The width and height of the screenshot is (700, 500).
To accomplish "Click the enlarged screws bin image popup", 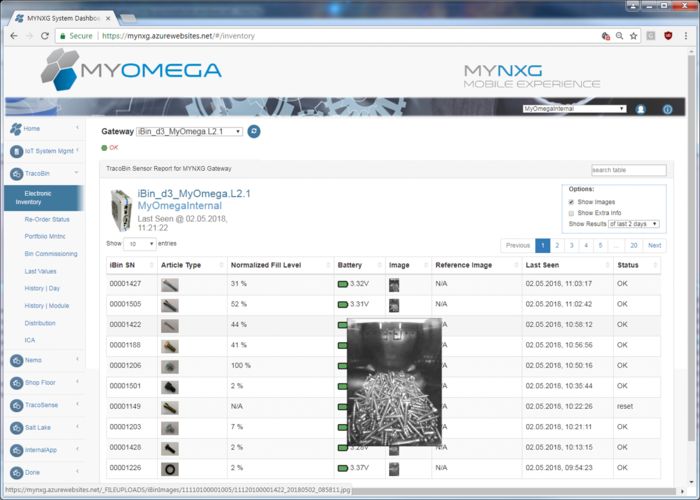I will click(394, 382).
